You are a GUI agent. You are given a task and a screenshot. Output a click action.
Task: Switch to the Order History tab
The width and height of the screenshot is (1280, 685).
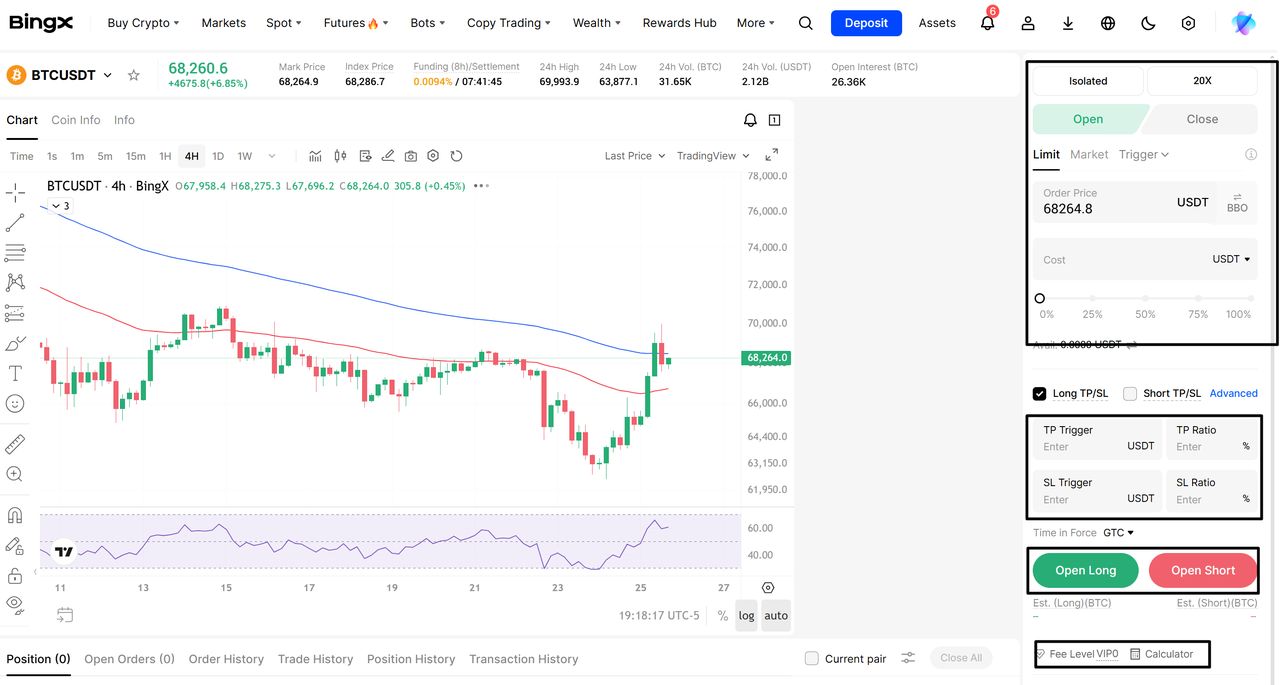(x=226, y=659)
